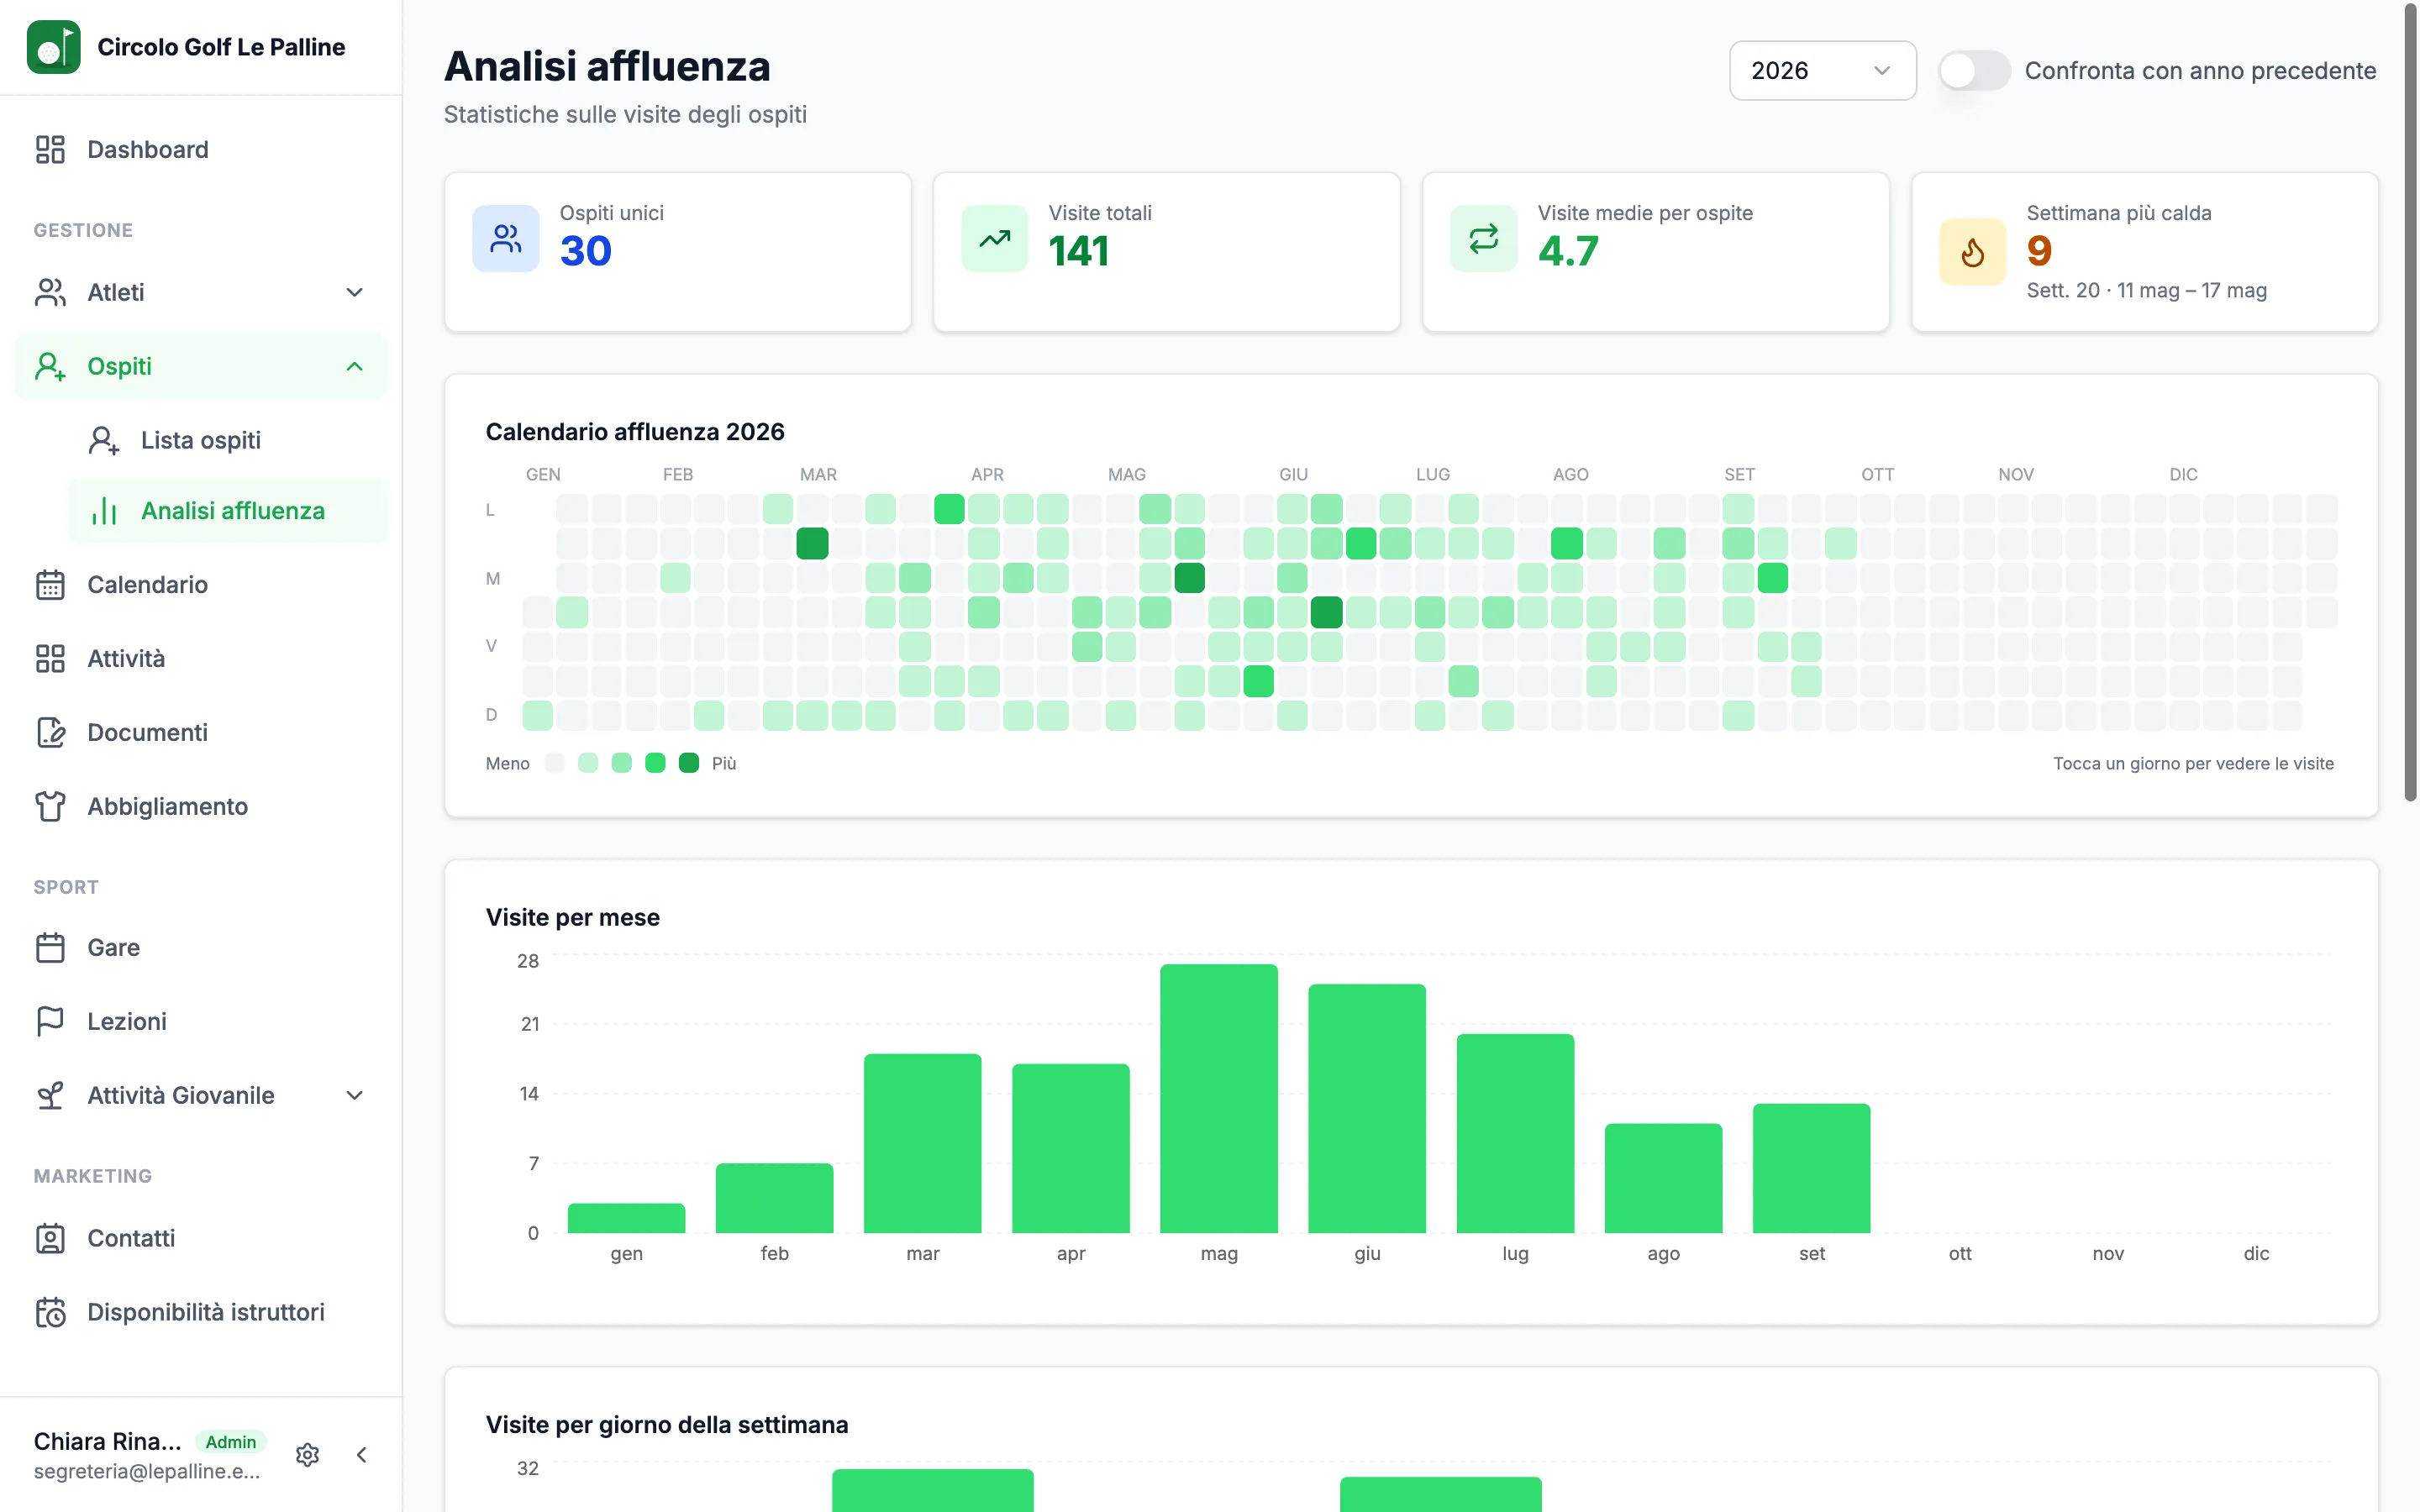Click the set bar in Visite per mese
Screen dimensions: 2420x1512
pyautogui.click(x=1811, y=1168)
